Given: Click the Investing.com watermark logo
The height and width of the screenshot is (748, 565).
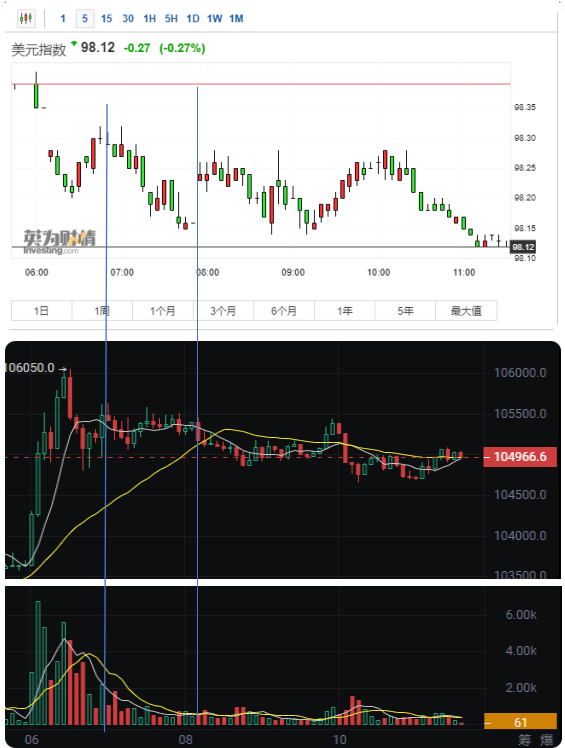Looking at the screenshot, I should 59,242.
